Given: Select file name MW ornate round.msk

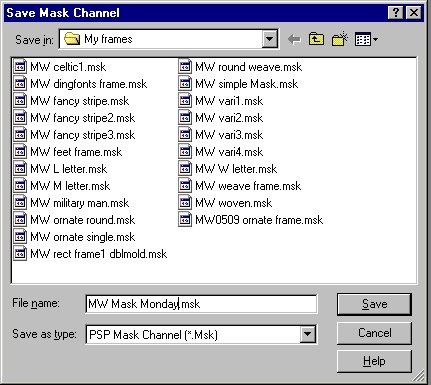Looking at the screenshot, I should click(x=82, y=220).
